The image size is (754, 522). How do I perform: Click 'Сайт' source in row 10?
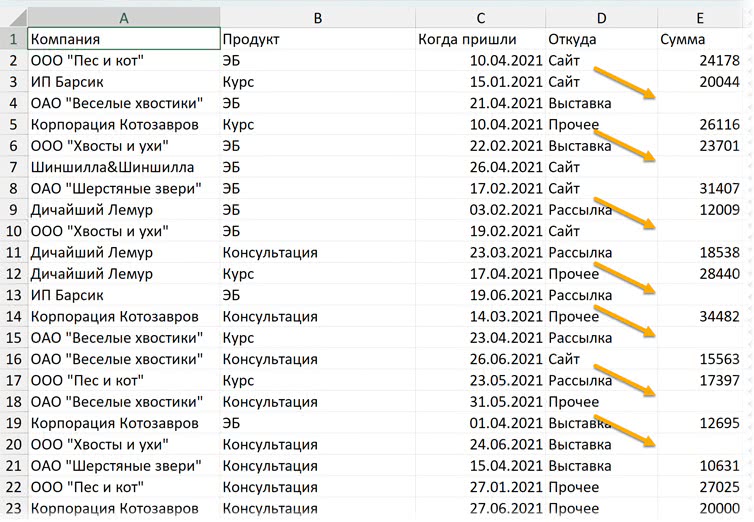[602, 231]
